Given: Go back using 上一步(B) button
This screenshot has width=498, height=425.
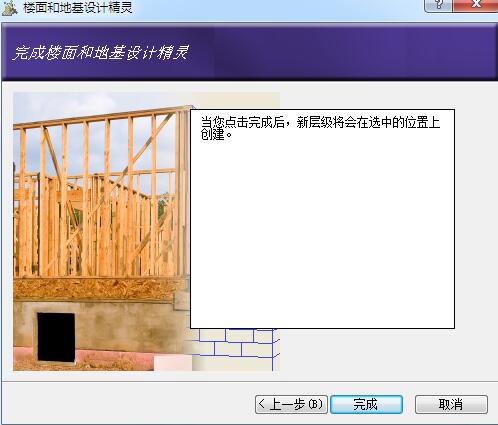Looking at the screenshot, I should [291, 404].
